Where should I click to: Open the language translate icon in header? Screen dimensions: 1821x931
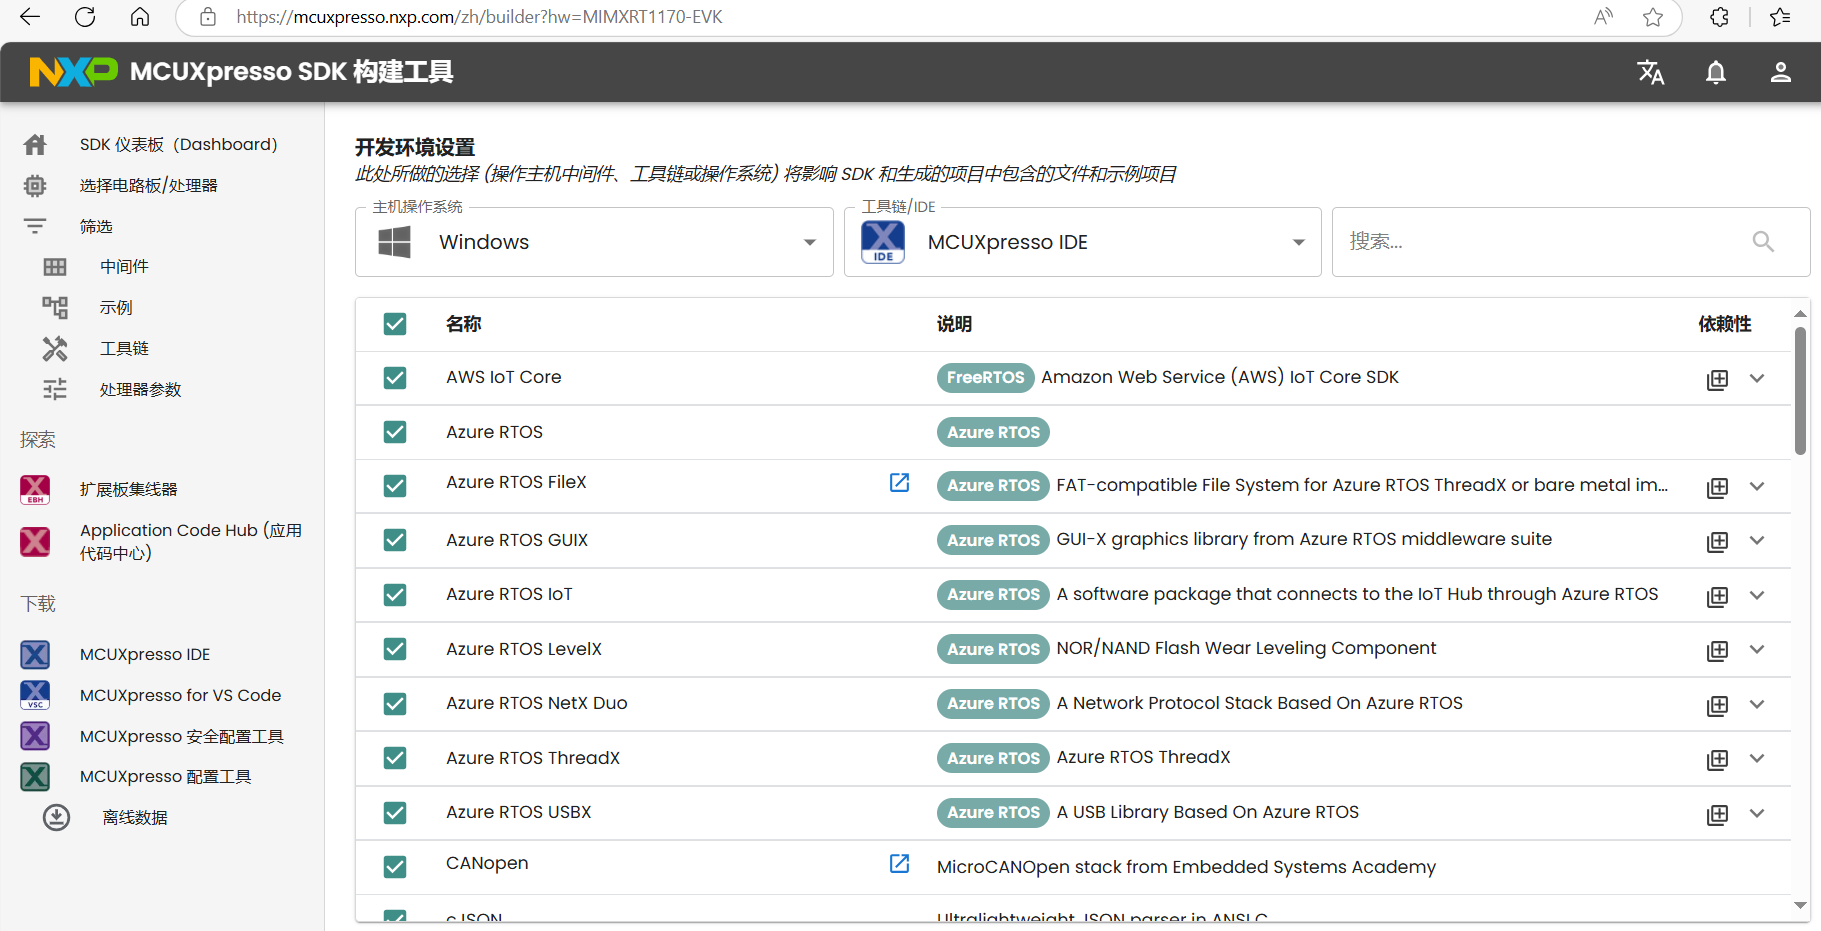coord(1651,72)
